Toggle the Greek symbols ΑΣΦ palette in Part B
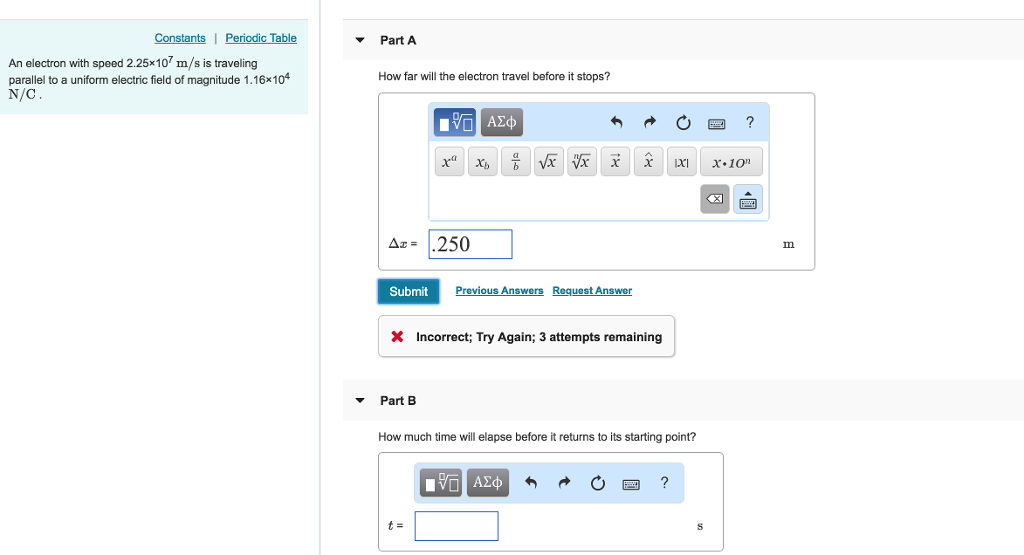The height and width of the screenshot is (555, 1024). click(x=487, y=483)
